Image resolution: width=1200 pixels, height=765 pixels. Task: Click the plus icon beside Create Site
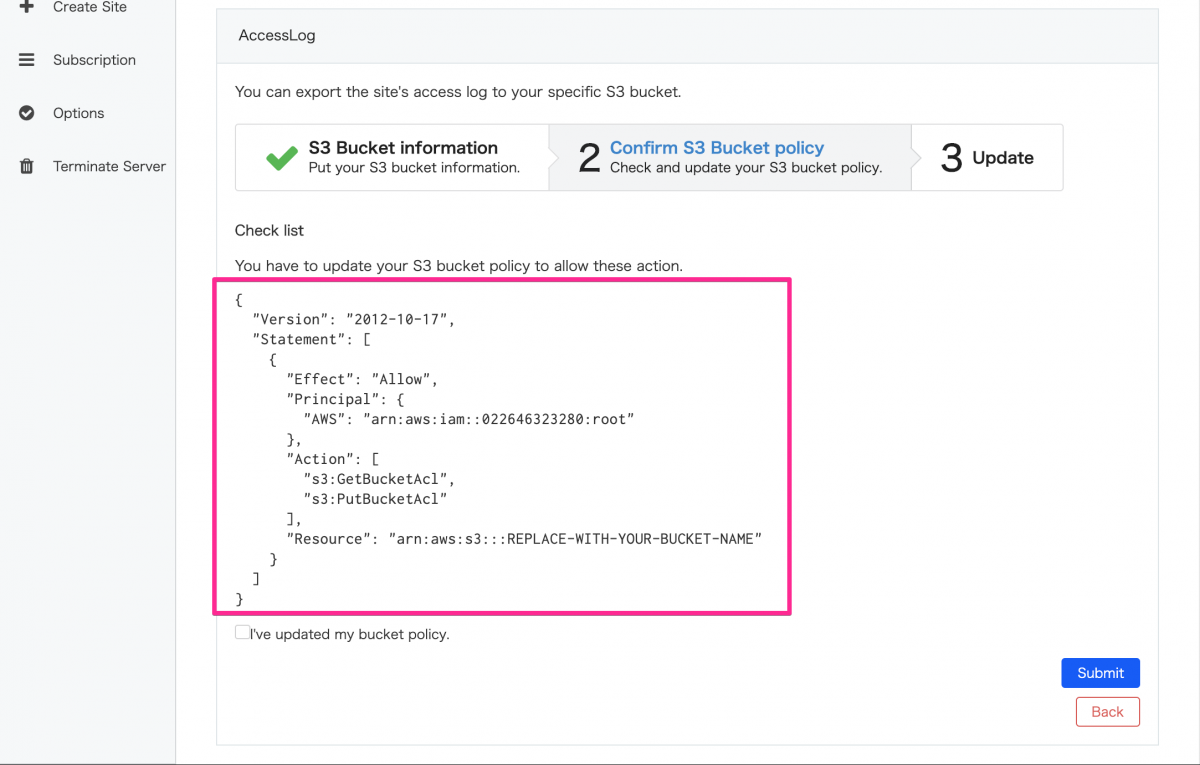(x=27, y=6)
